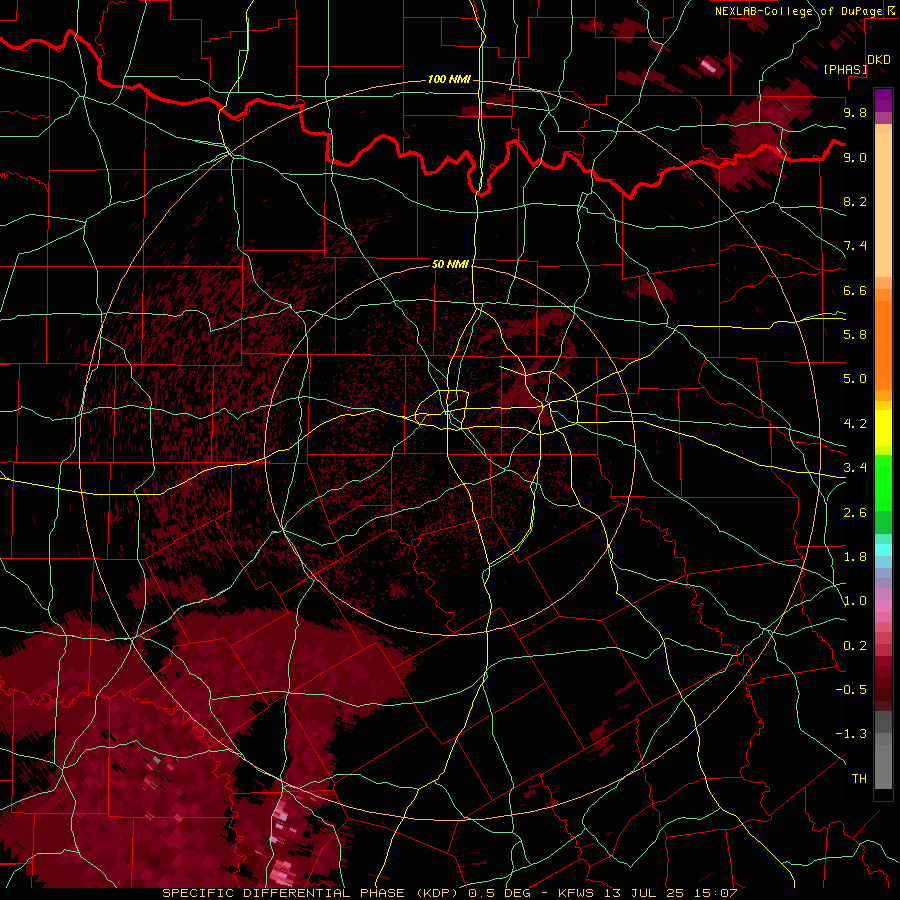Click the [PHAS] label above the scale
The image size is (900, 900).
point(845,69)
